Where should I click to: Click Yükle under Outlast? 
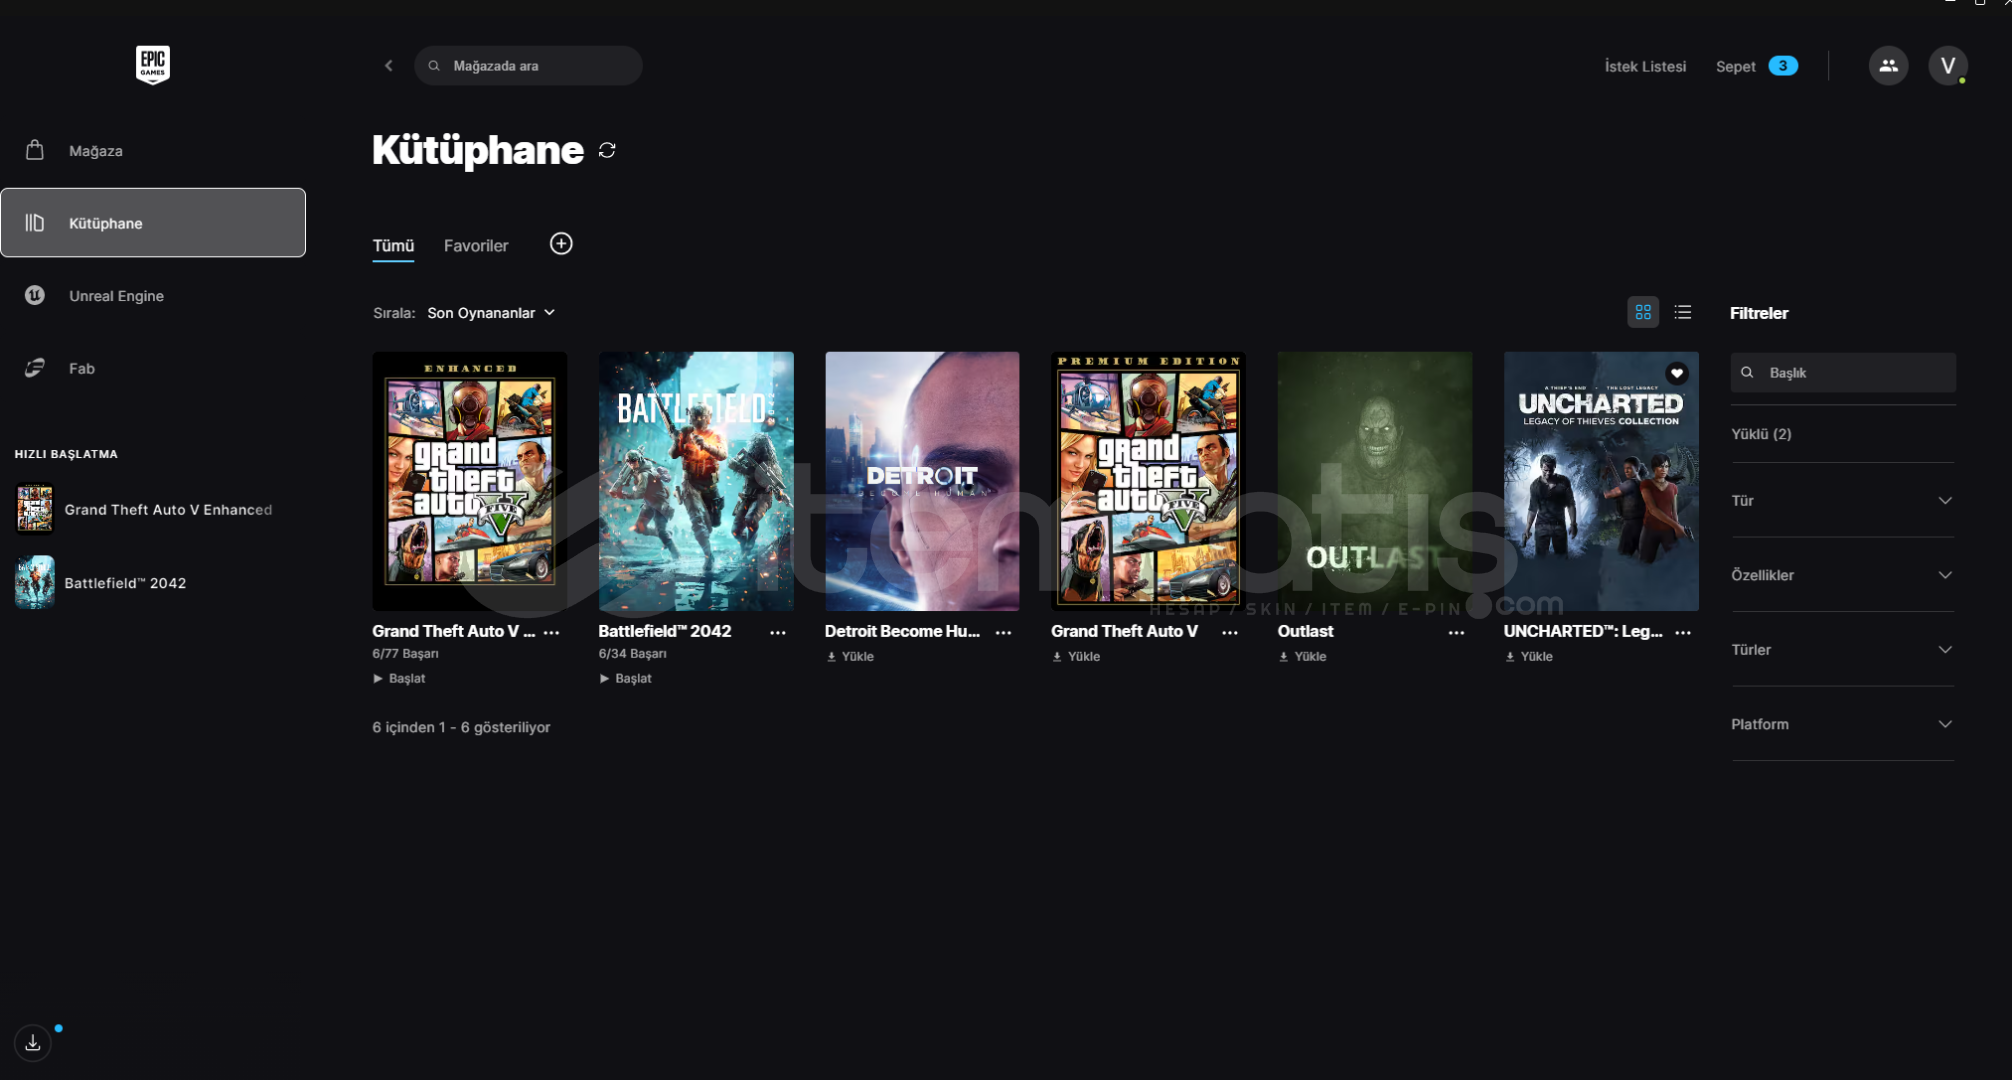(x=1303, y=657)
